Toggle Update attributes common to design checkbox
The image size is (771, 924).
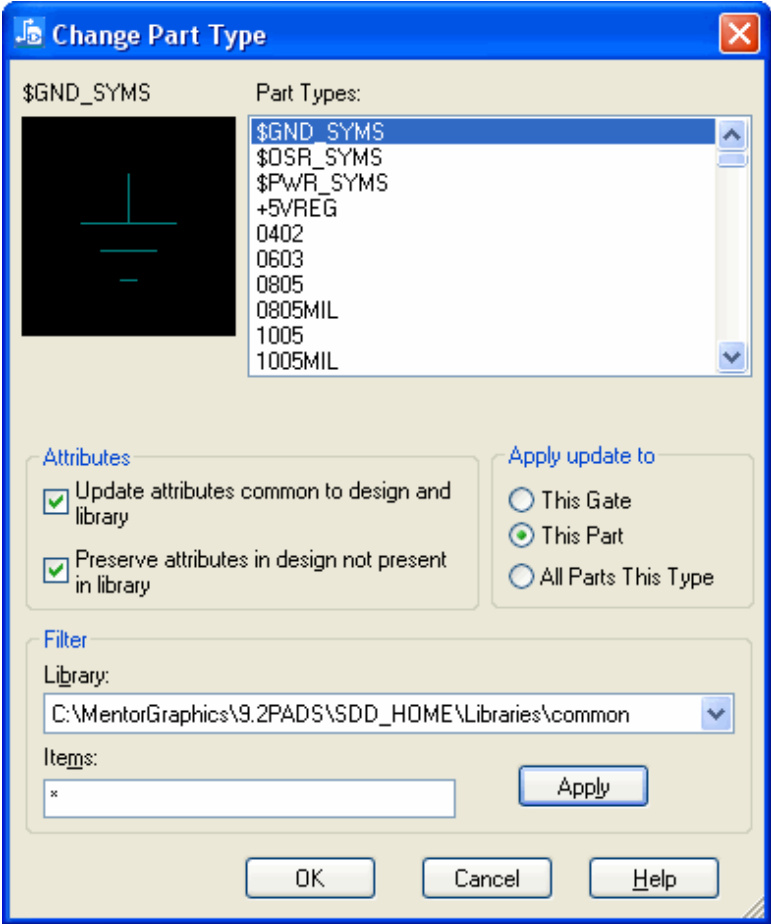56,504
